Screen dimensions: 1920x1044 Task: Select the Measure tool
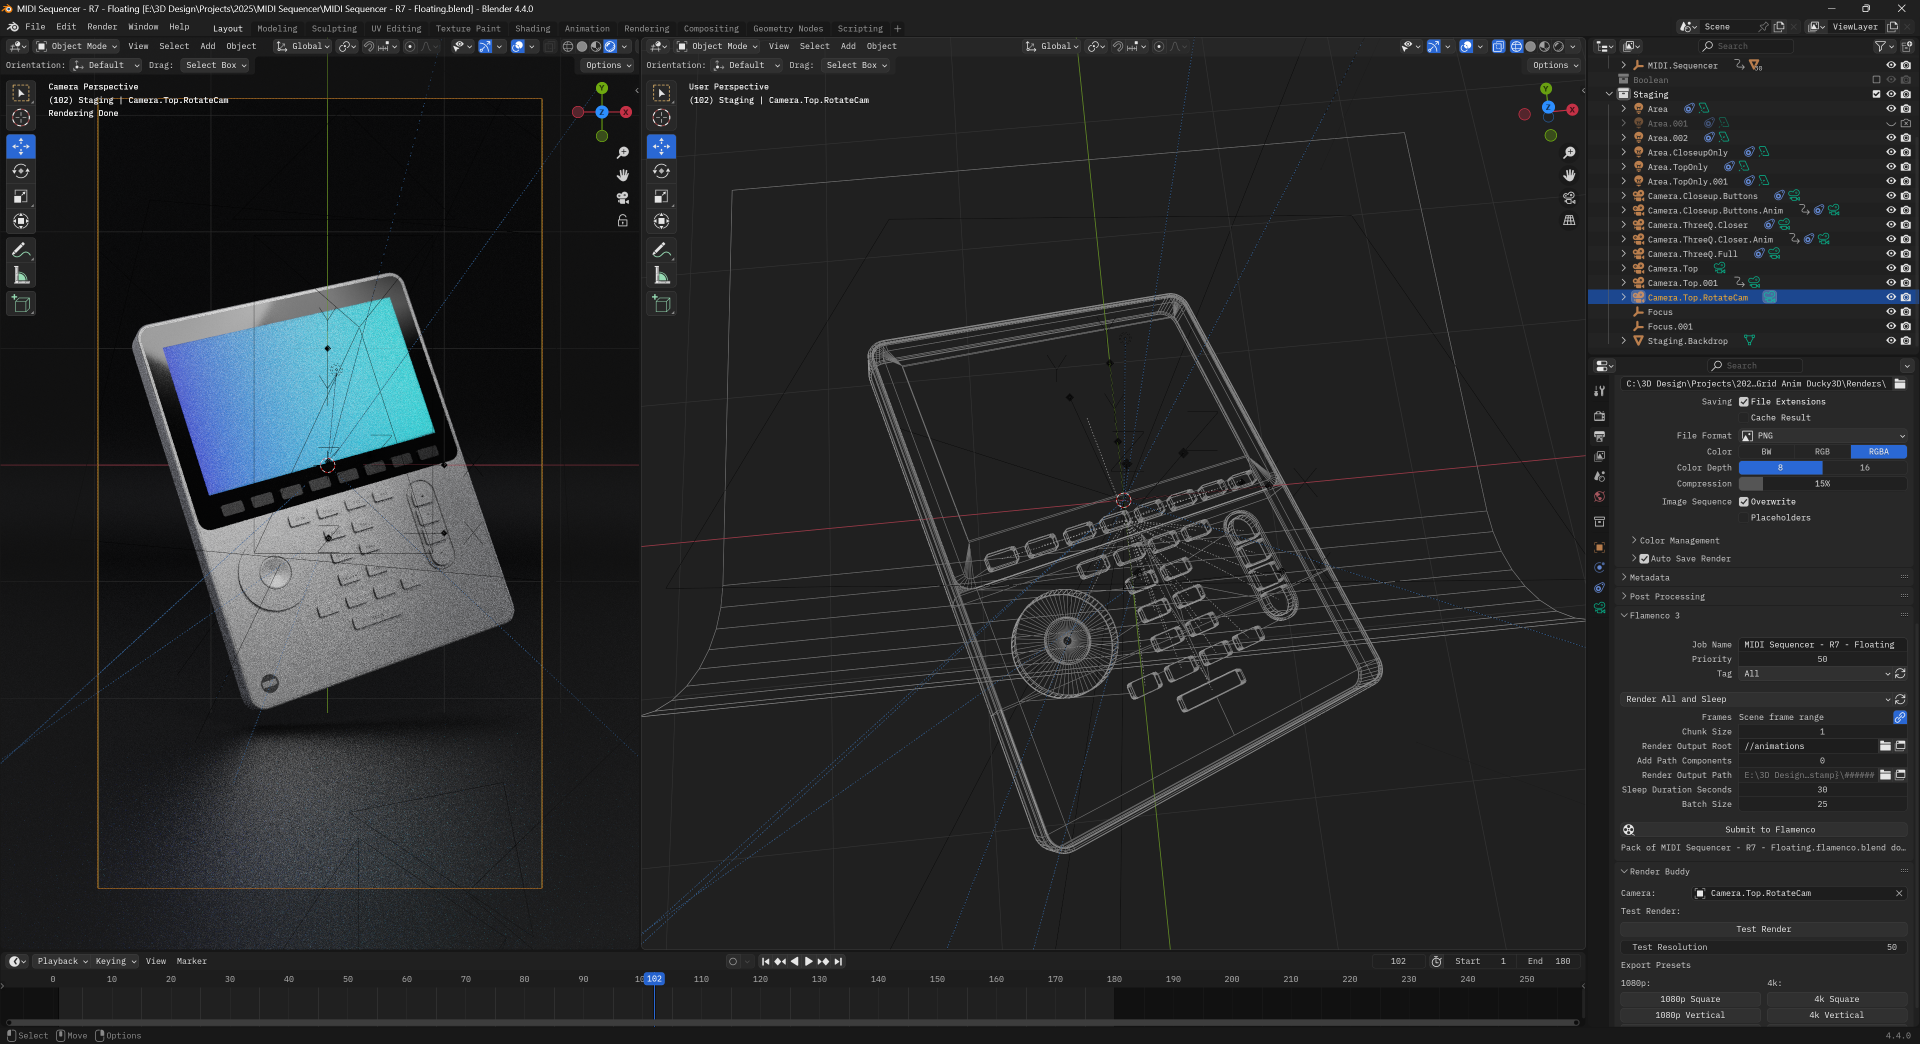point(21,274)
